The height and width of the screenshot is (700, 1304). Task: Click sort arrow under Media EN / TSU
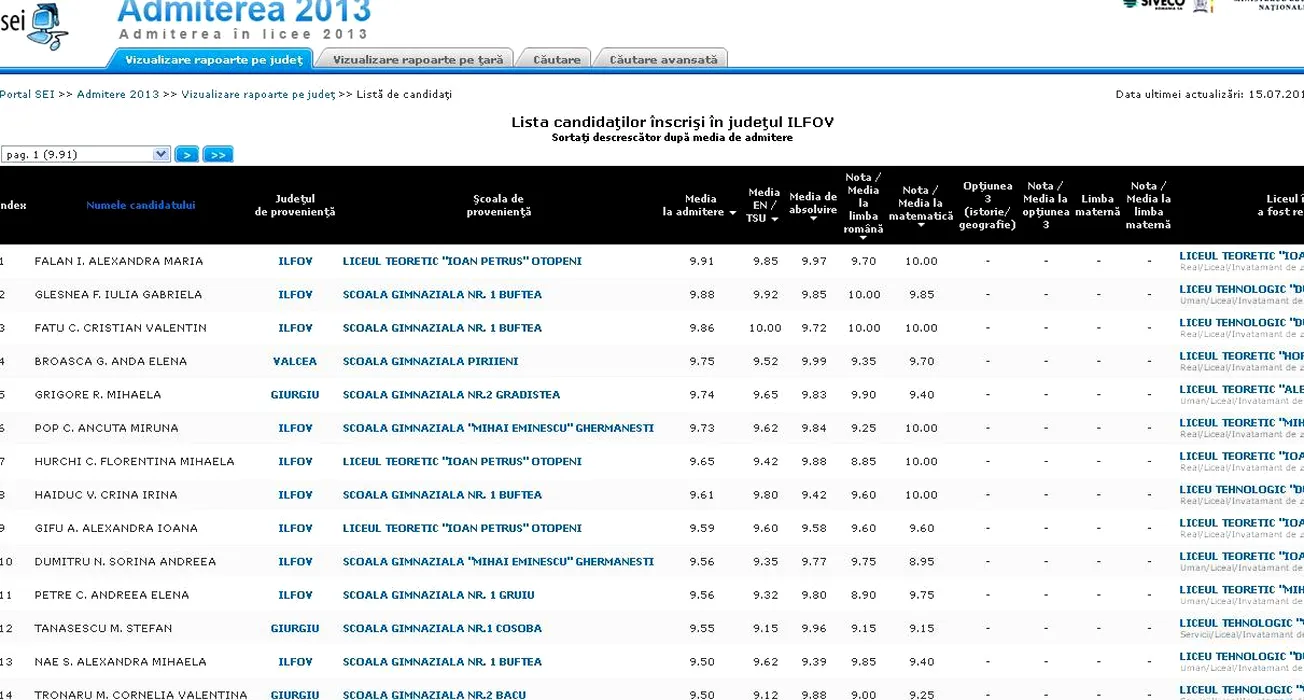pos(774,219)
